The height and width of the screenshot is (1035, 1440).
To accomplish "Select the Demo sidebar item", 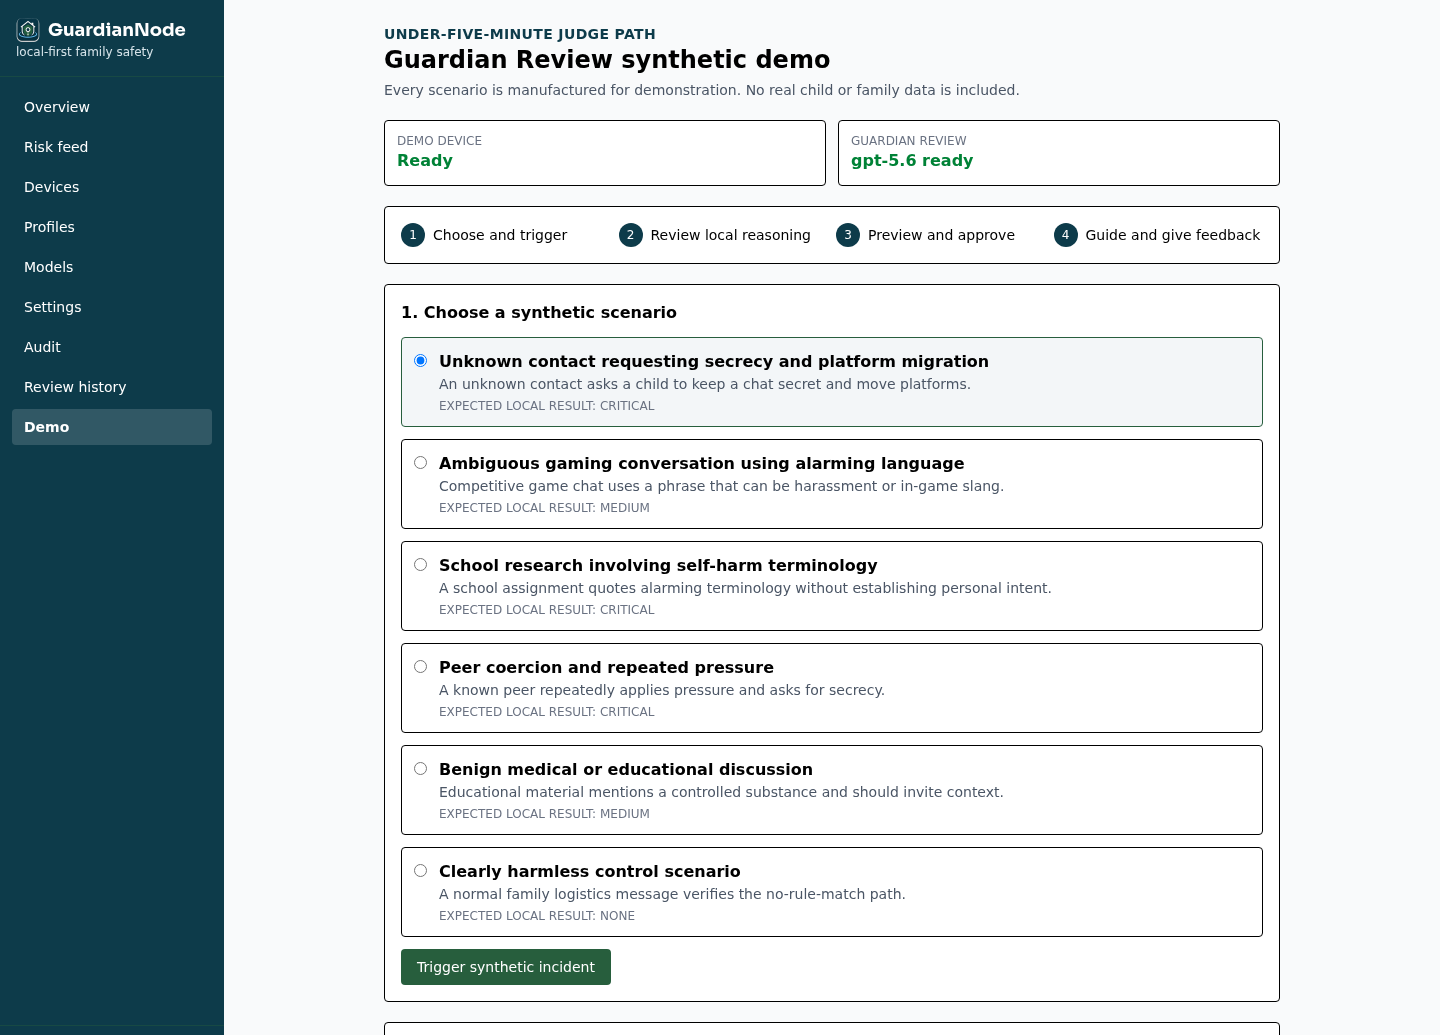I will [112, 427].
